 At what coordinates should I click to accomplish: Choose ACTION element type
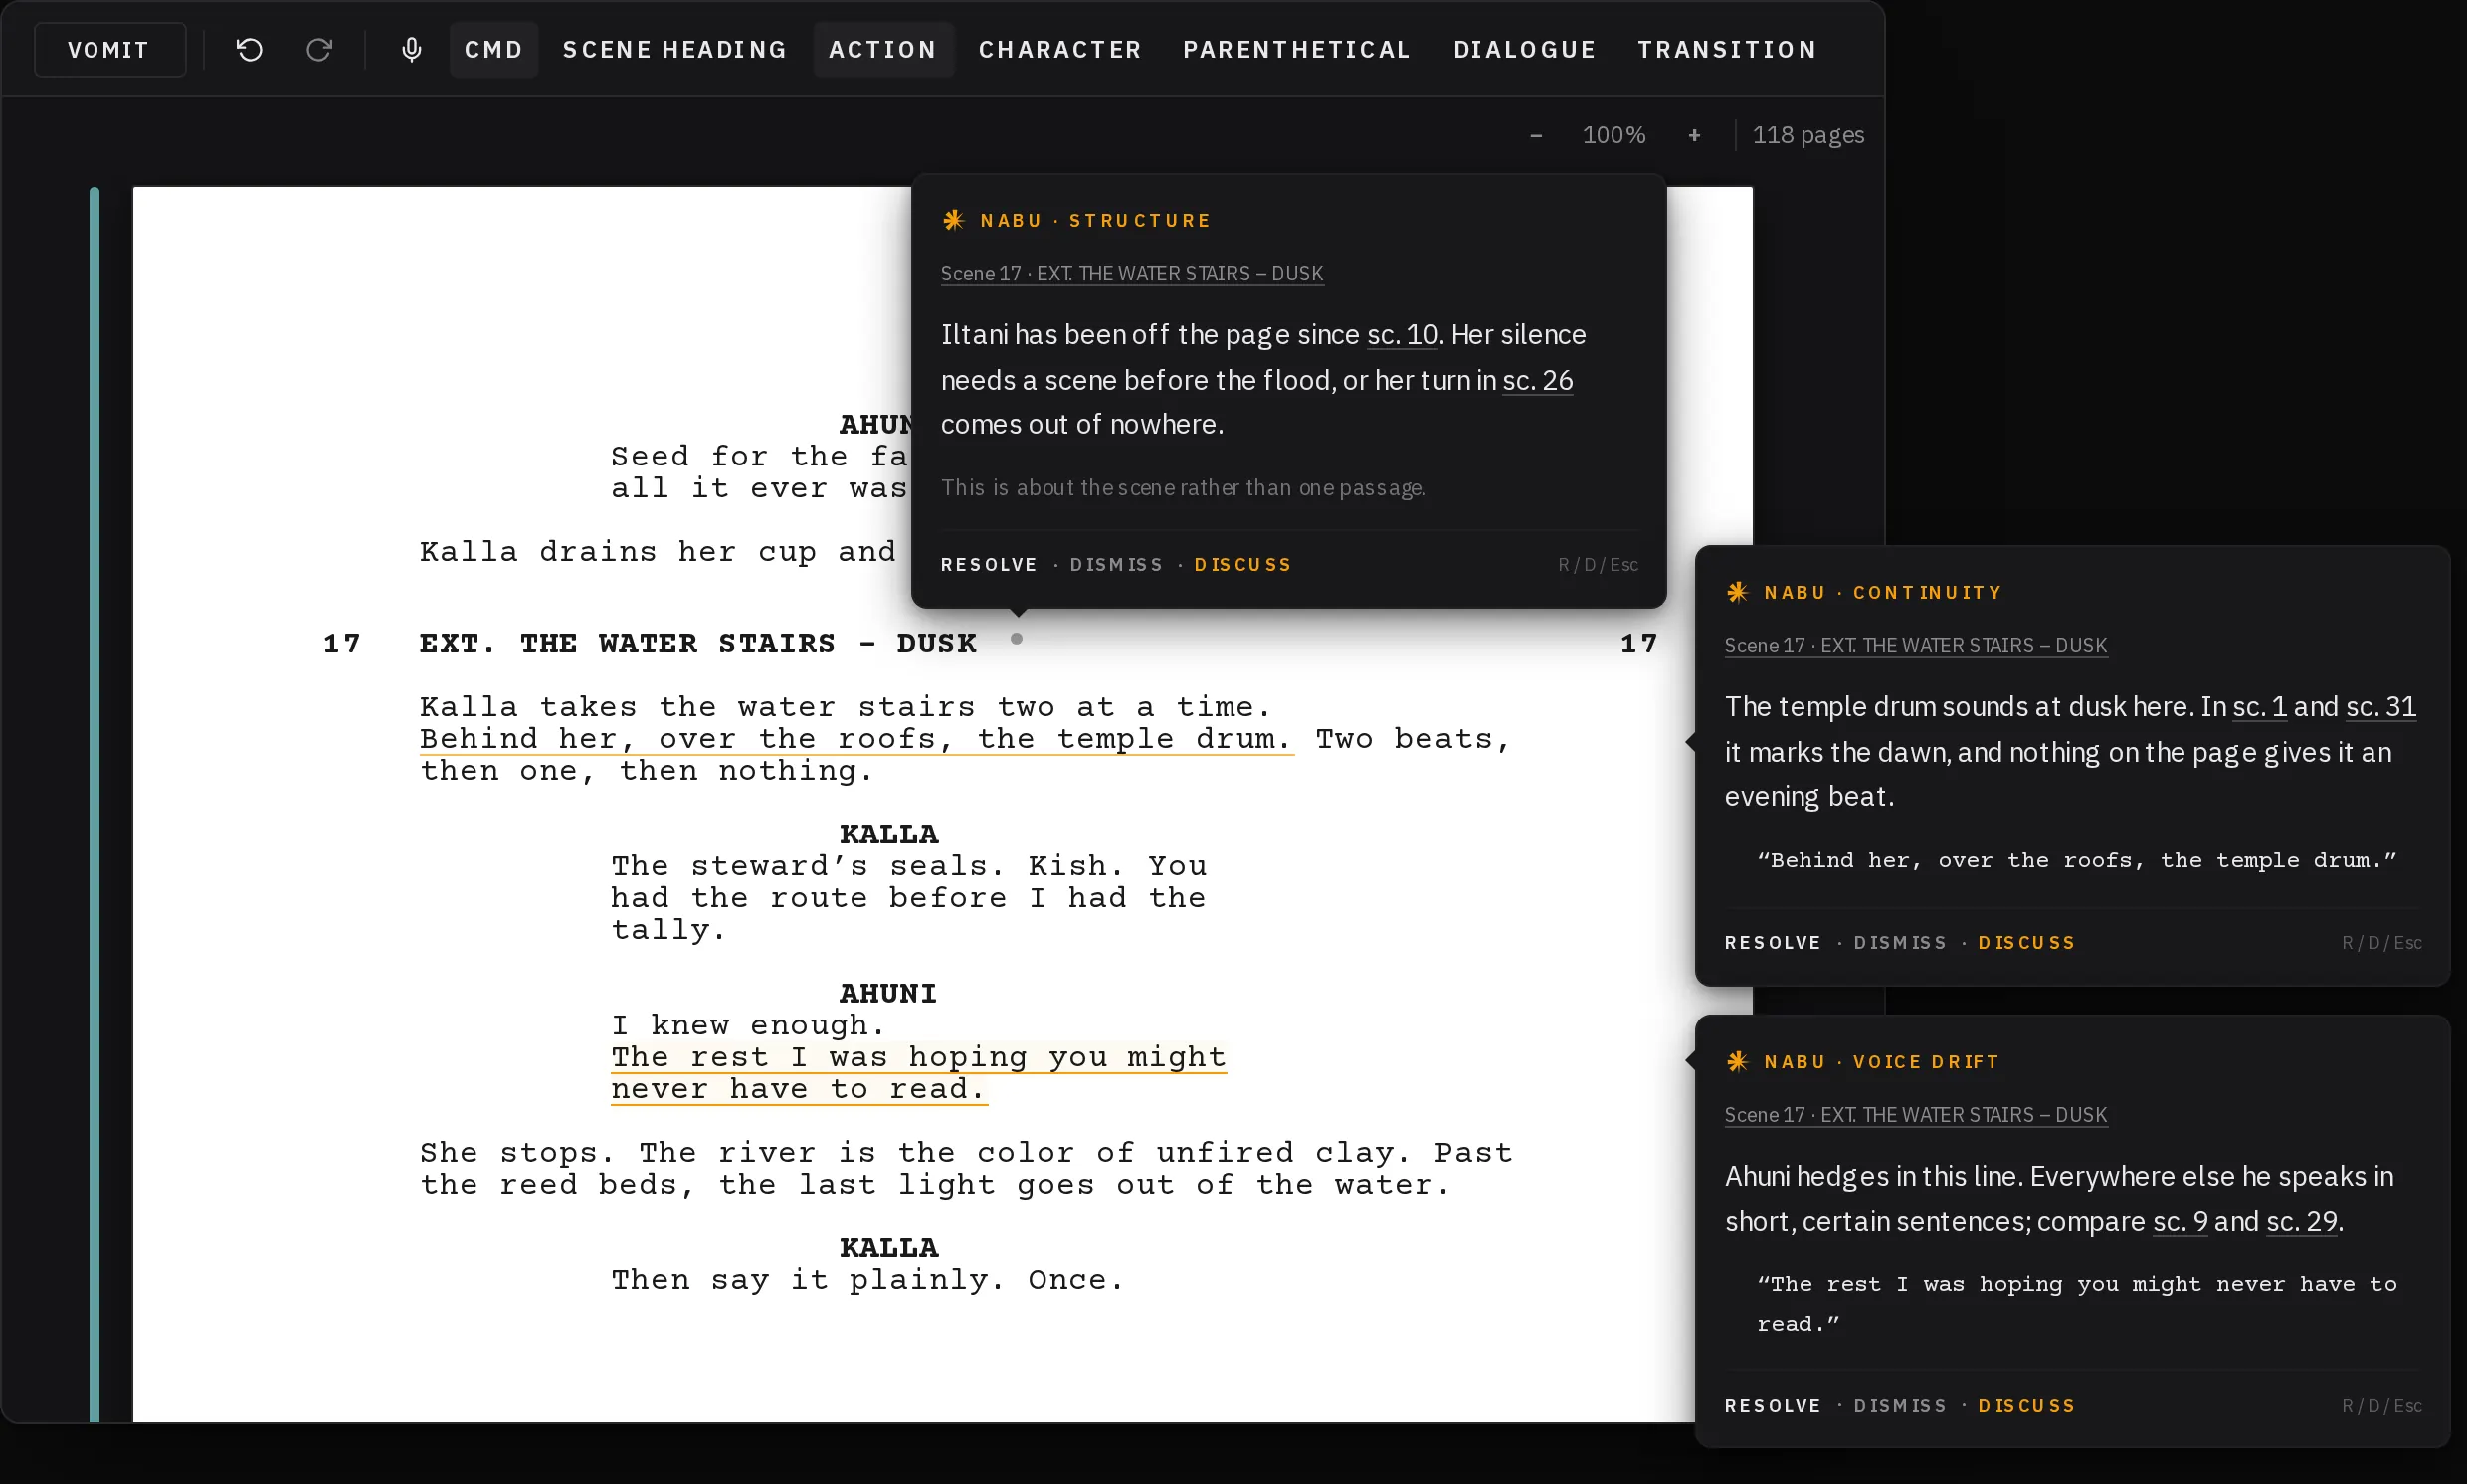pos(883,49)
